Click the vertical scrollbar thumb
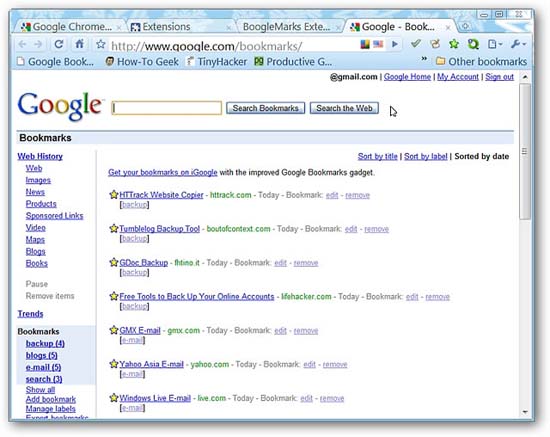 coord(525,151)
